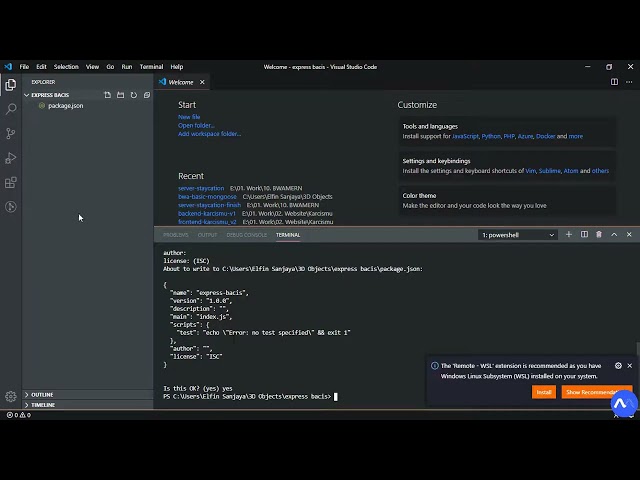Open the Source Control view
Image resolution: width=640 pixels, height=480 pixels.
tap(11, 133)
